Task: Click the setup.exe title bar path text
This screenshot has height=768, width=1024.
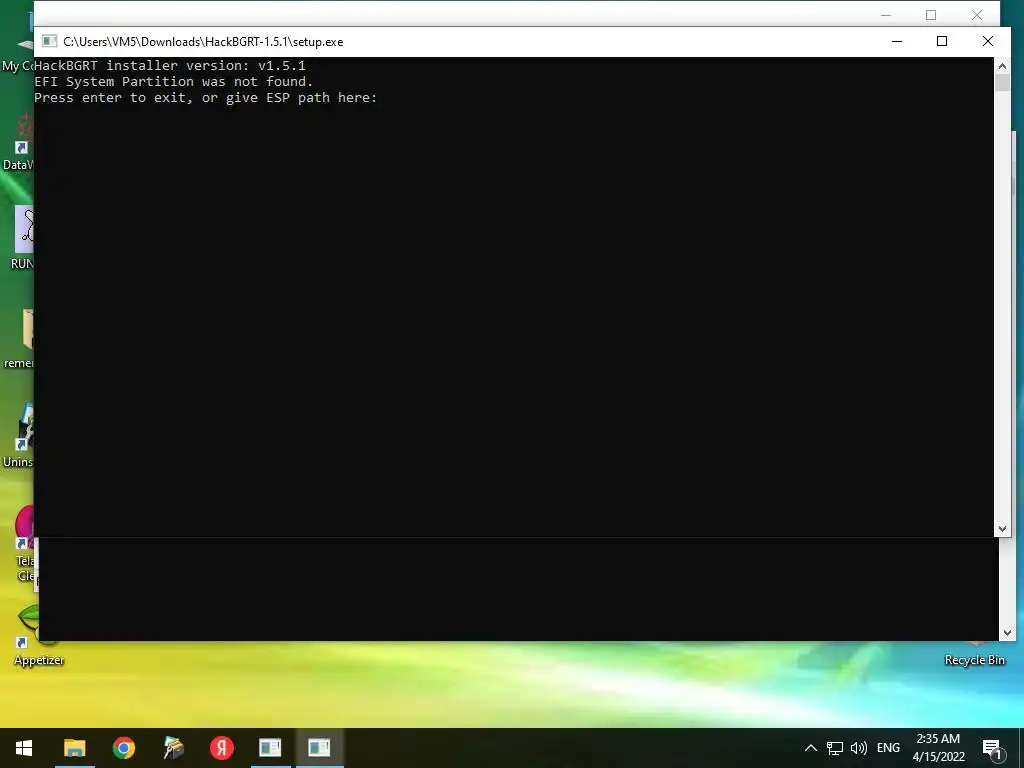Action: click(203, 42)
